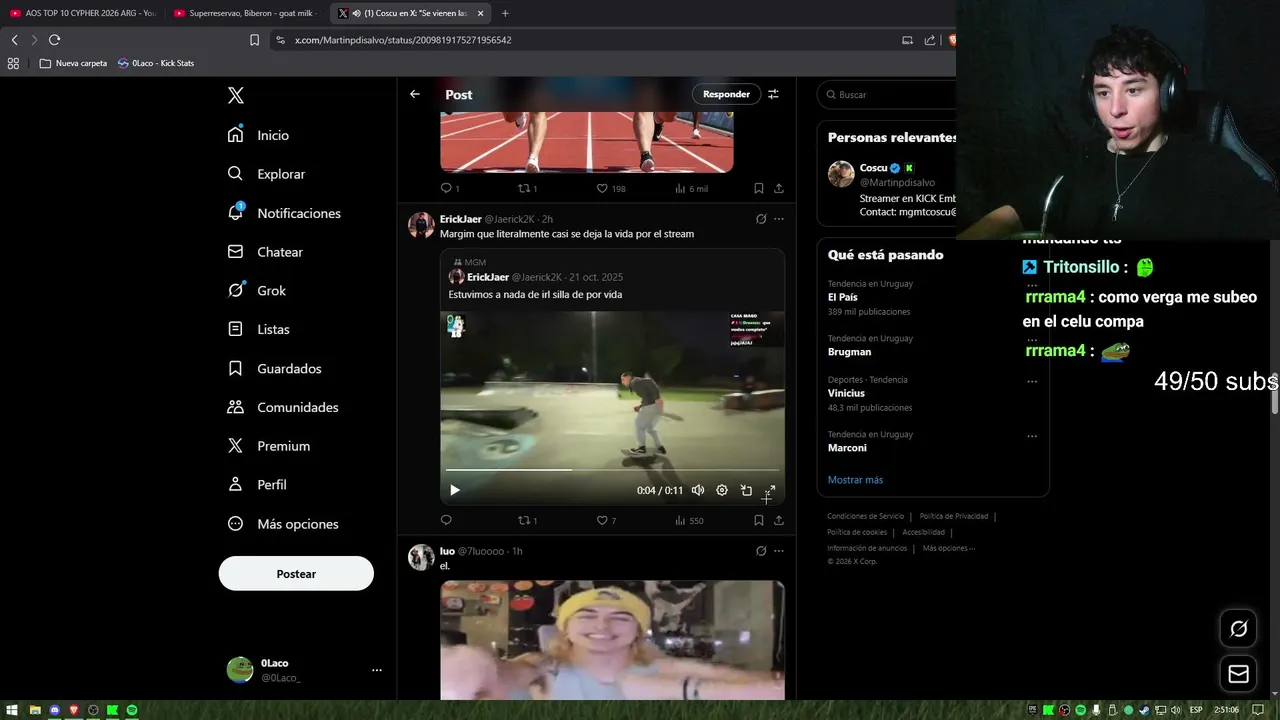Bookmark EricJaer's post
1280x720 pixels.
coord(759,520)
